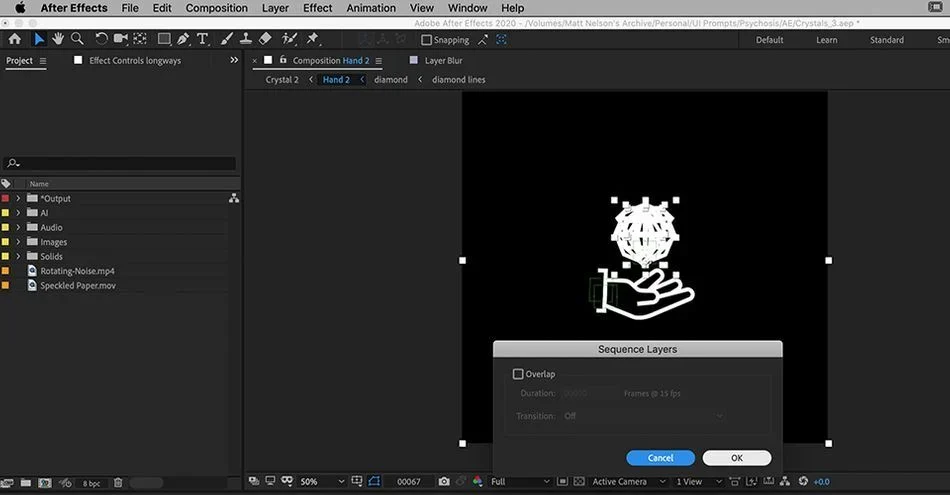Open the Full resolution dropdown
950x495 pixels.
click(x=520, y=482)
